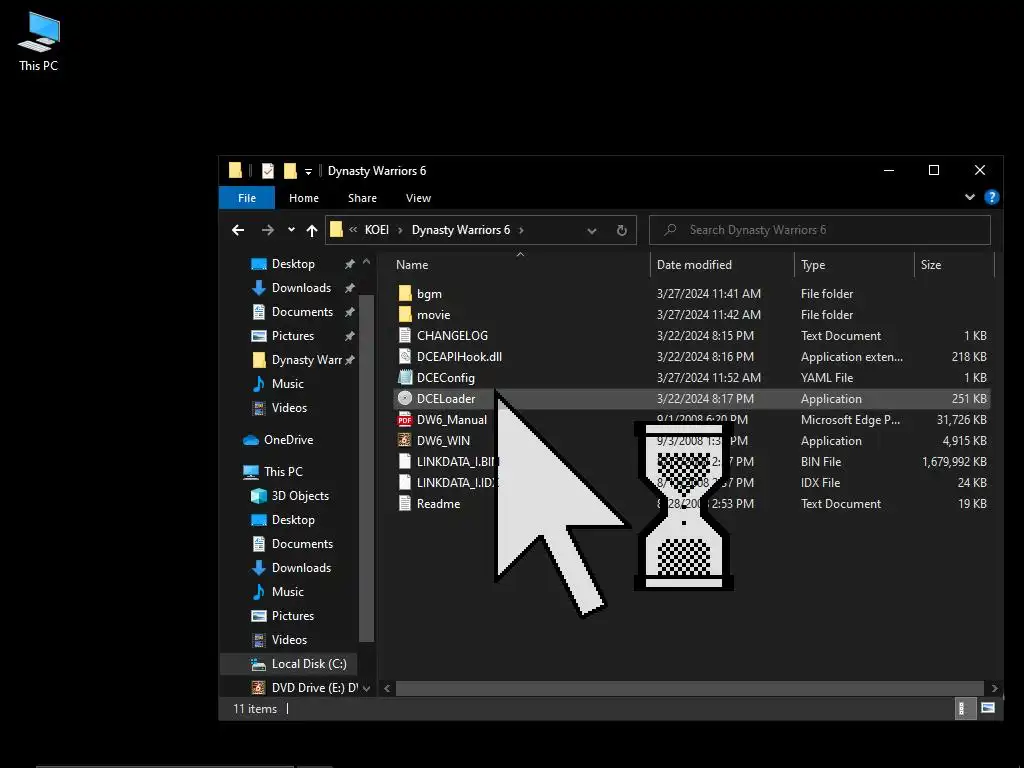This screenshot has width=1024, height=768.
Task: Click the Search Dynasty Warriors 6 field
Action: click(820, 230)
